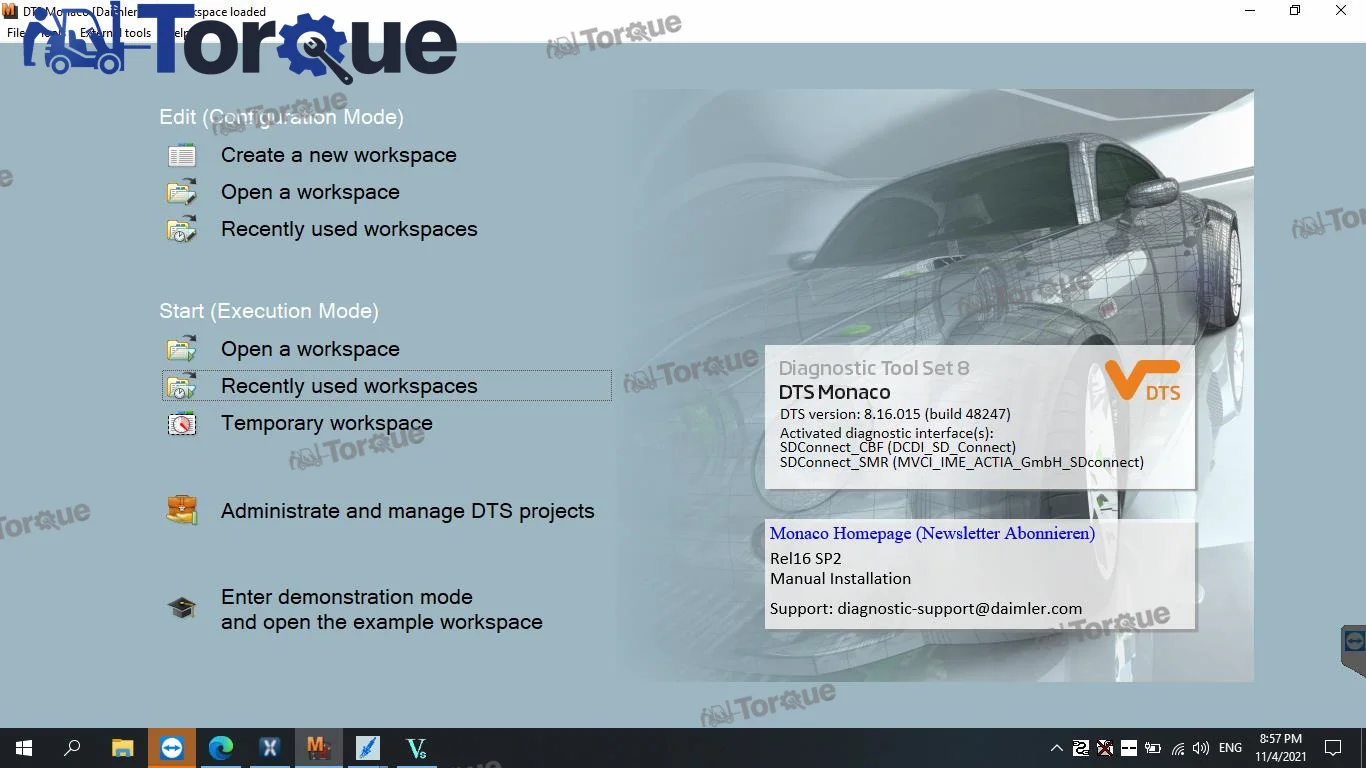
Task: Show hidden system tray icons
Action: coord(1057,748)
